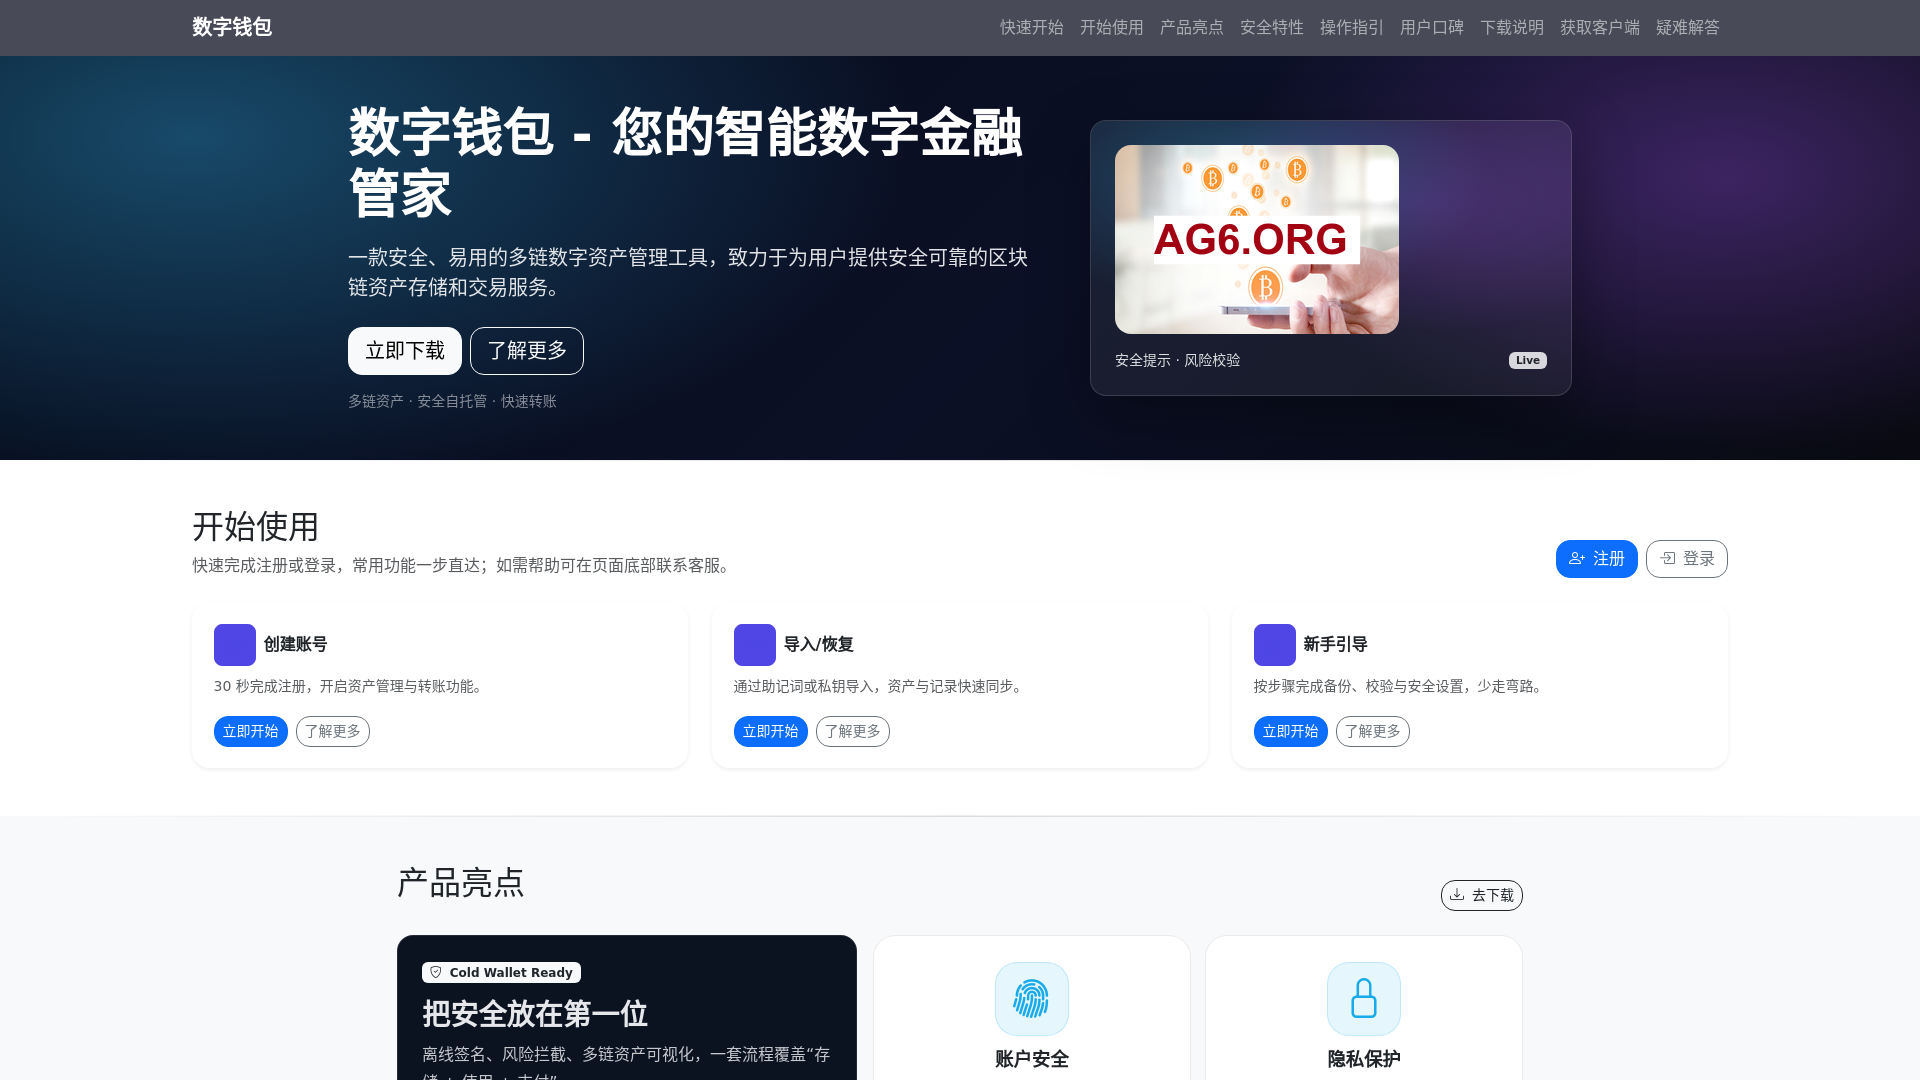This screenshot has height=1080, width=1920.
Task: Open 获取客户端 nav link
Action: coord(1599,27)
